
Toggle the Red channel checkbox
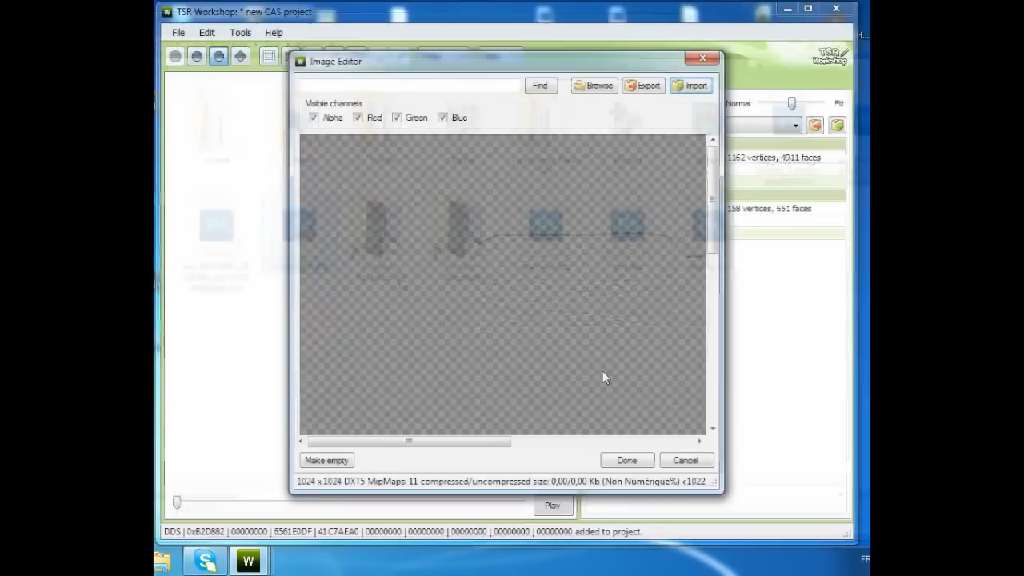point(358,118)
